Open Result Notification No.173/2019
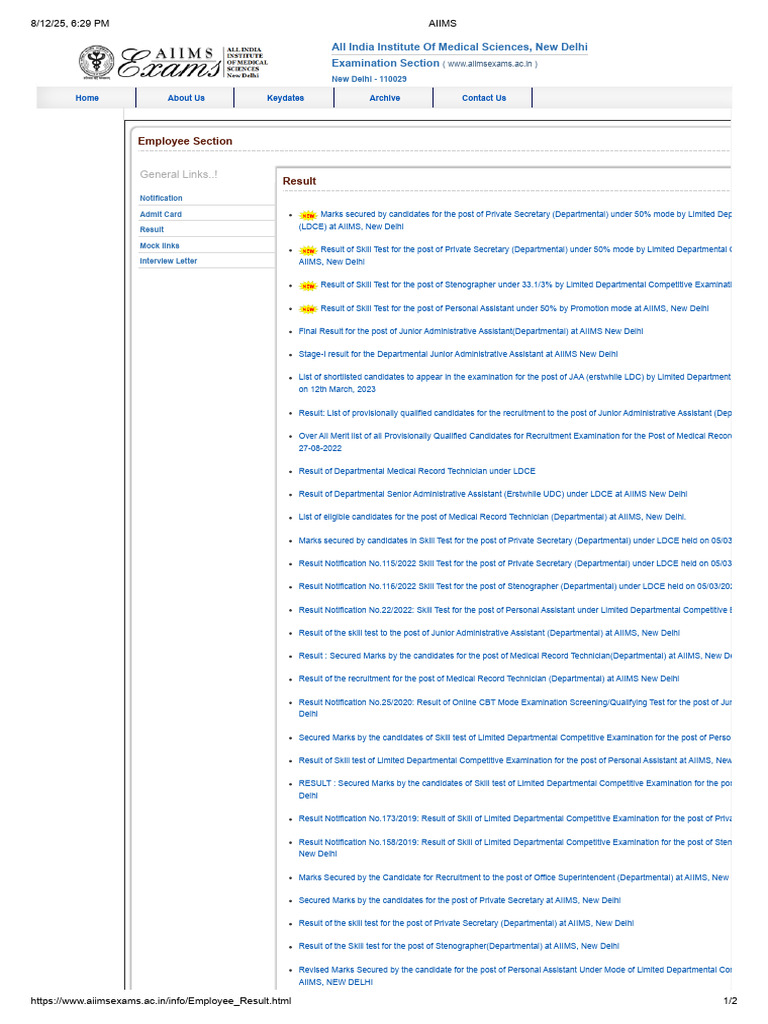The width and height of the screenshot is (768, 1024). click(x=515, y=819)
